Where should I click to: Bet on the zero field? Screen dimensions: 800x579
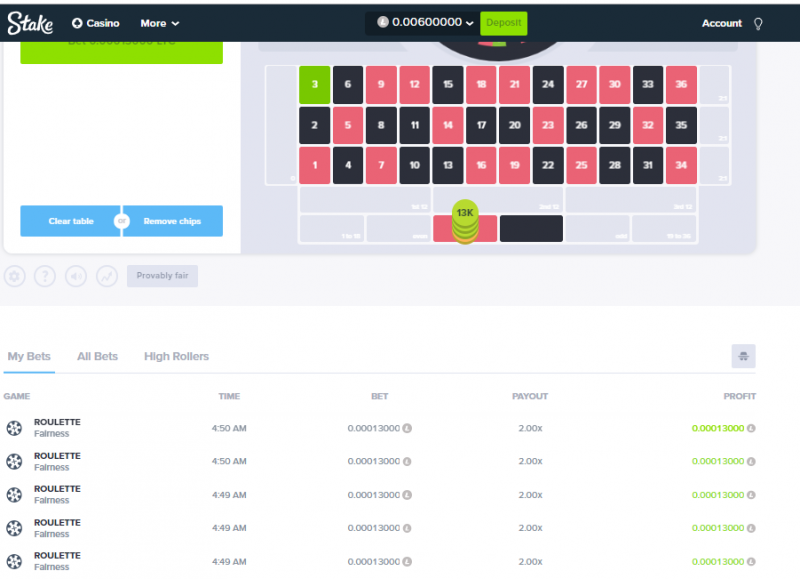point(281,125)
